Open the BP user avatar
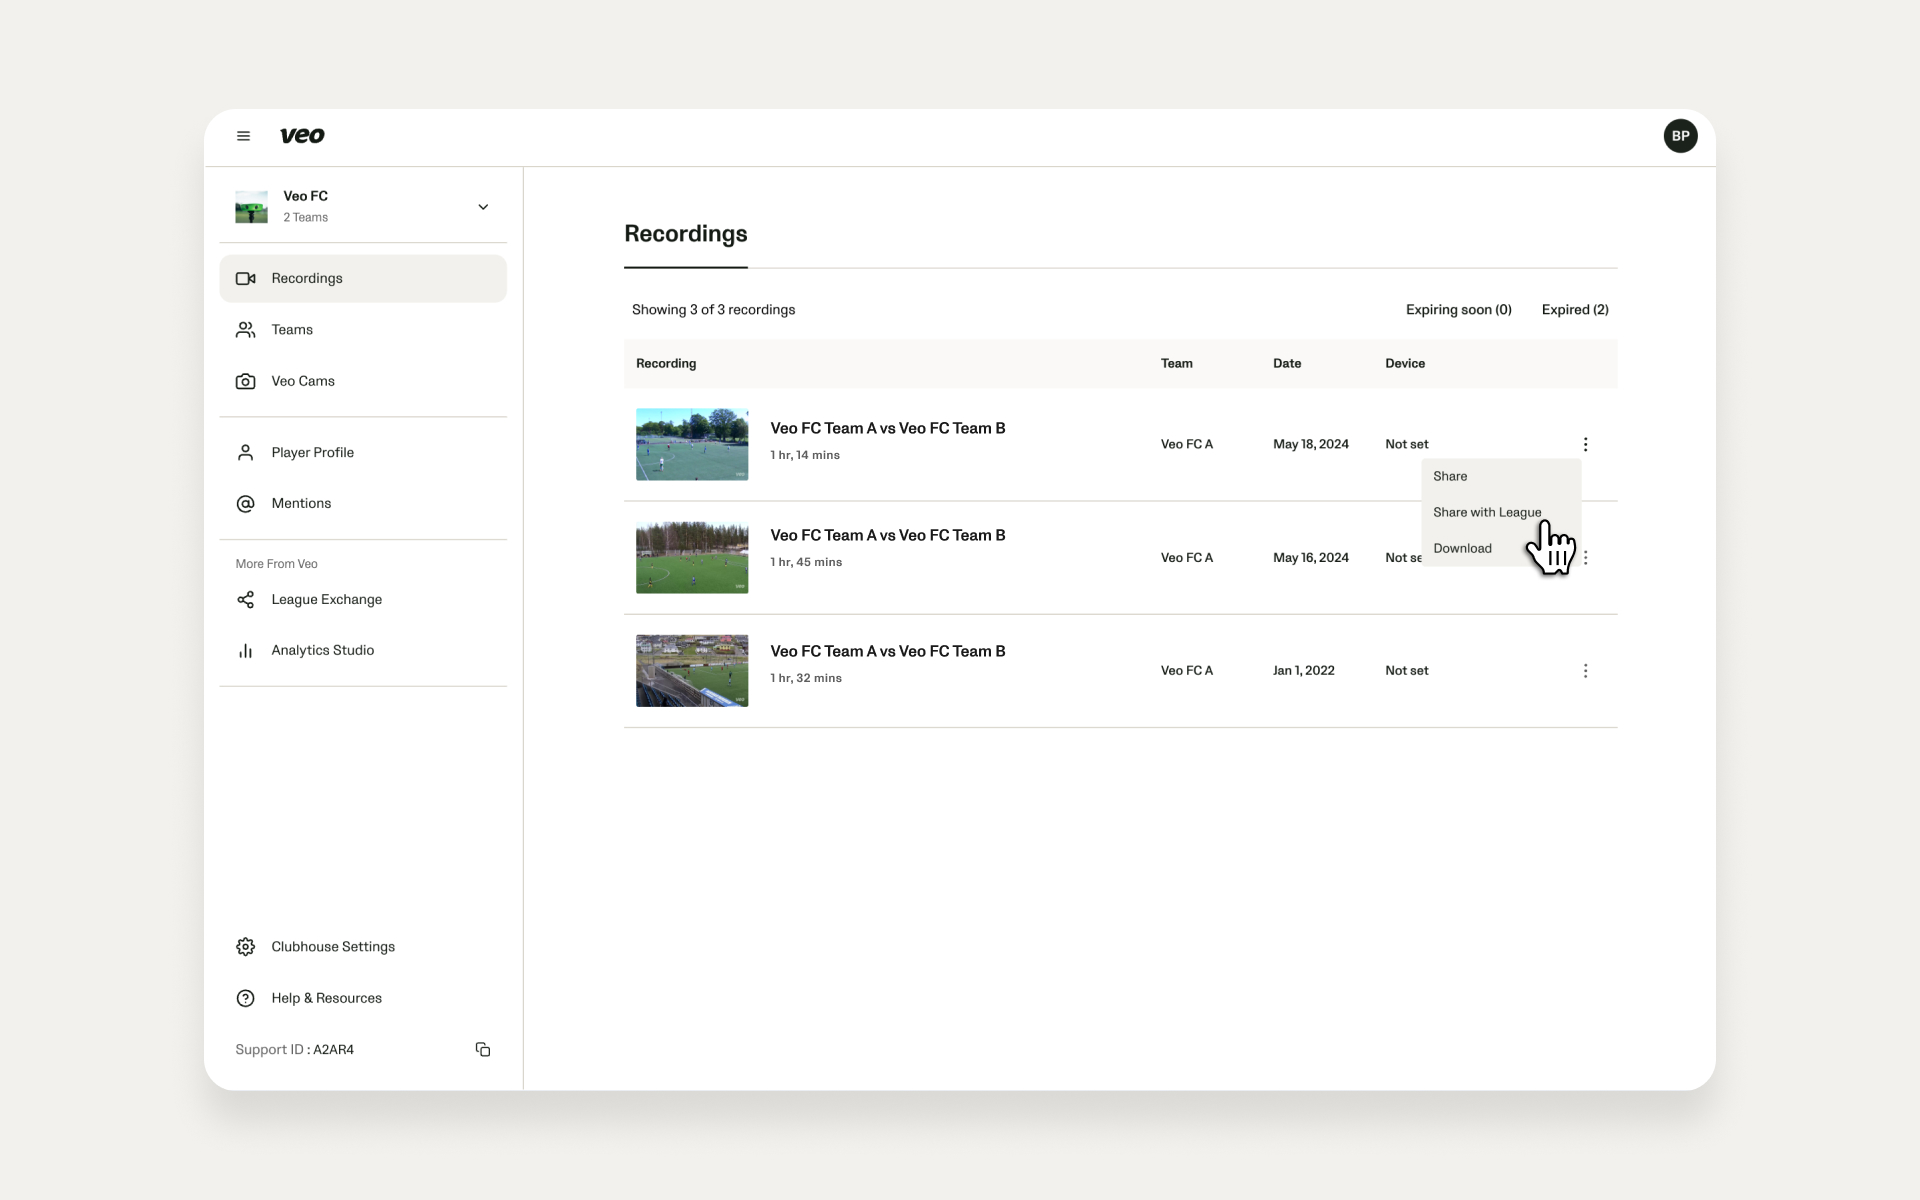This screenshot has width=1920, height=1200. coord(1680,136)
